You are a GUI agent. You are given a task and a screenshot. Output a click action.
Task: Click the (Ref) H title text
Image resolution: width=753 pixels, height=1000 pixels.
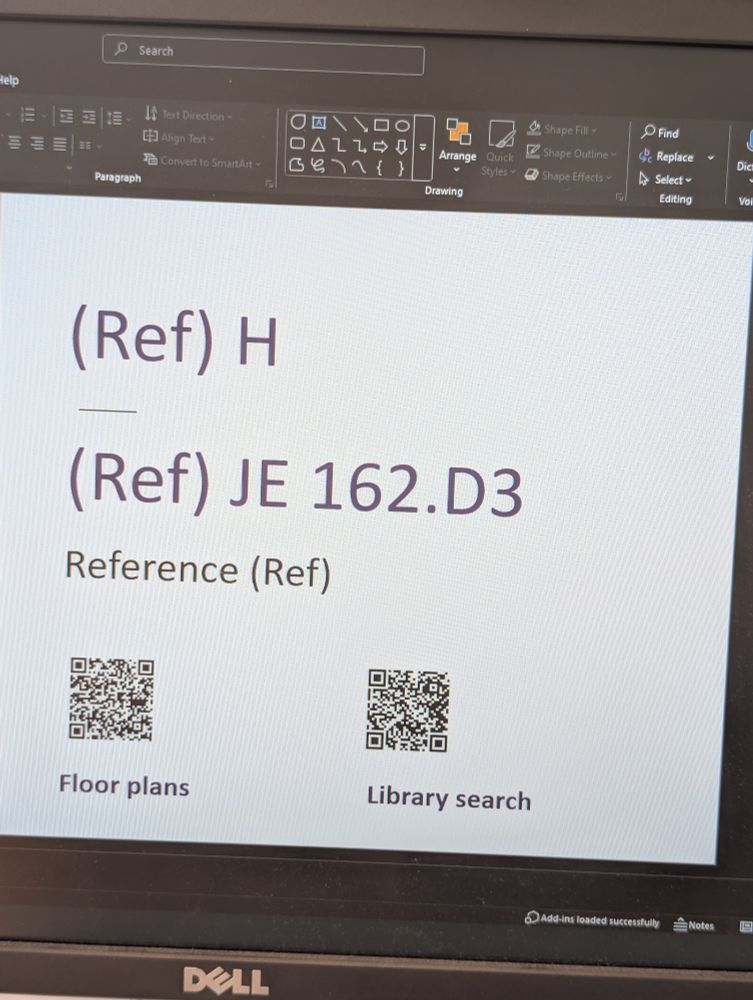pyautogui.click(x=175, y=337)
